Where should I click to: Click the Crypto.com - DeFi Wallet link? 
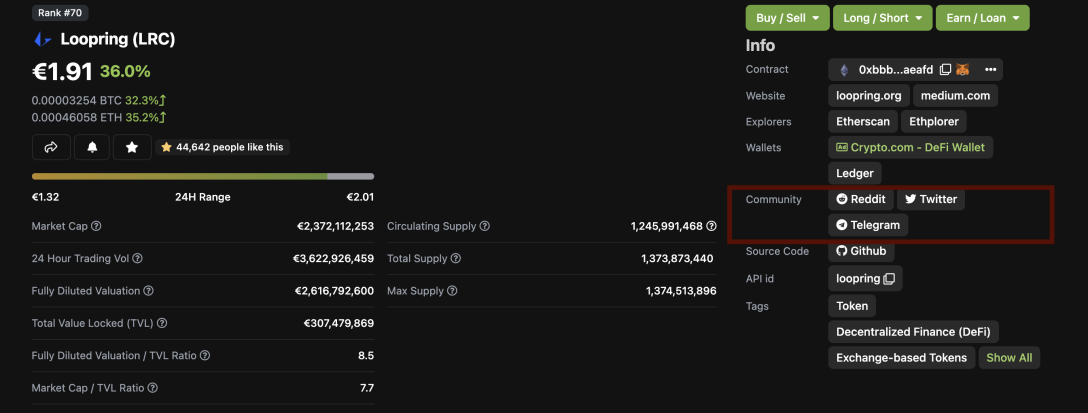pyautogui.click(x=910, y=147)
